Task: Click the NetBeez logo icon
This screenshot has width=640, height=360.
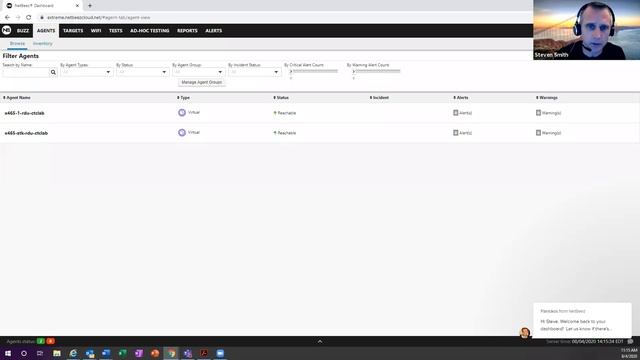Action: 7,30
